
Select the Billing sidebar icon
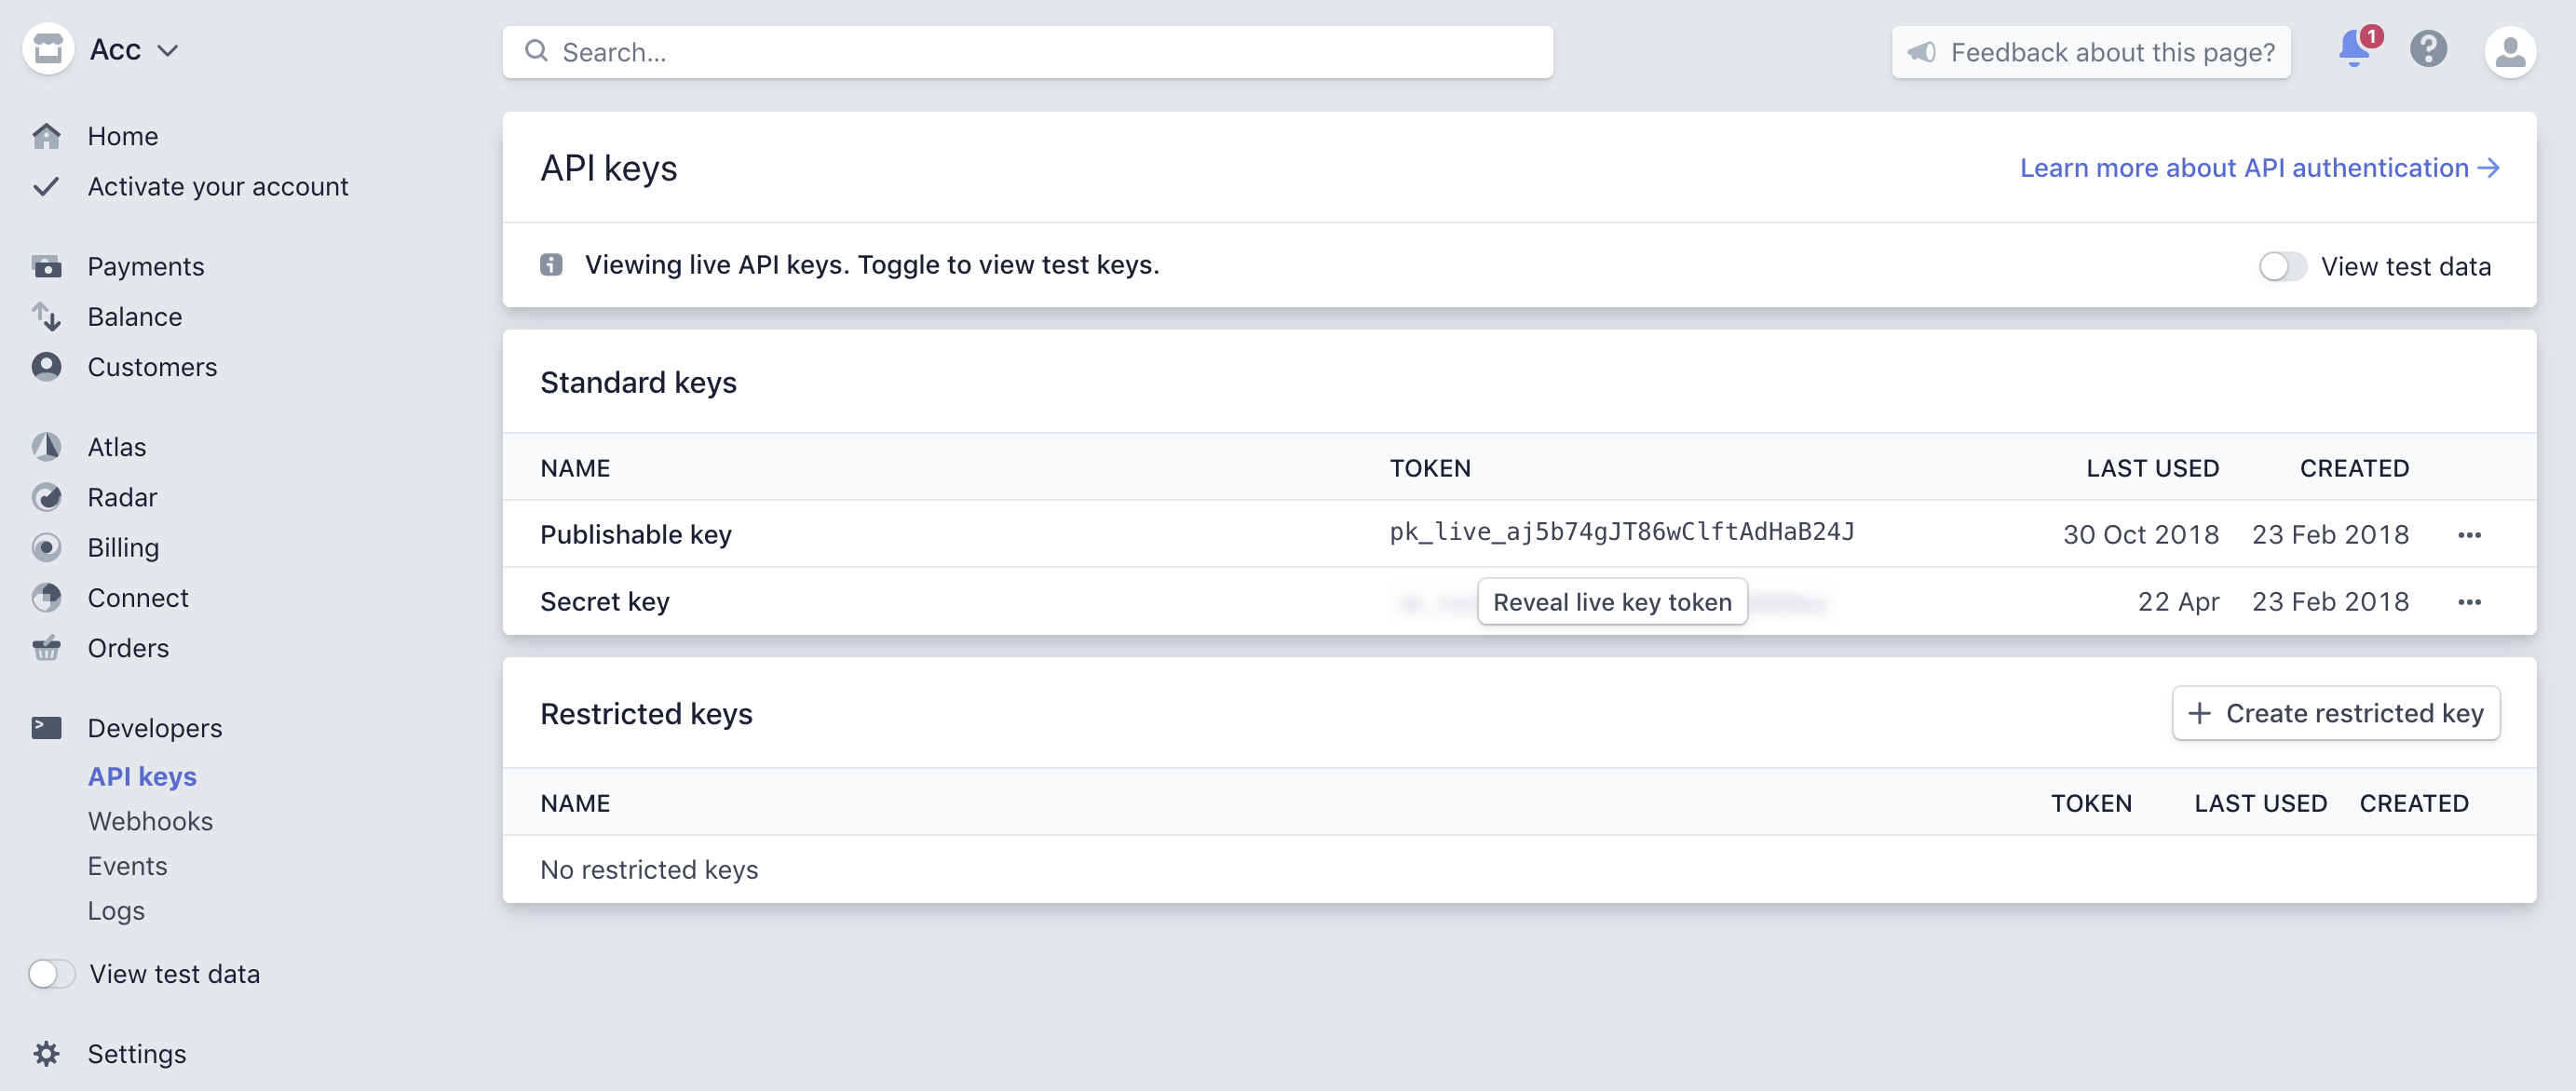(x=46, y=547)
